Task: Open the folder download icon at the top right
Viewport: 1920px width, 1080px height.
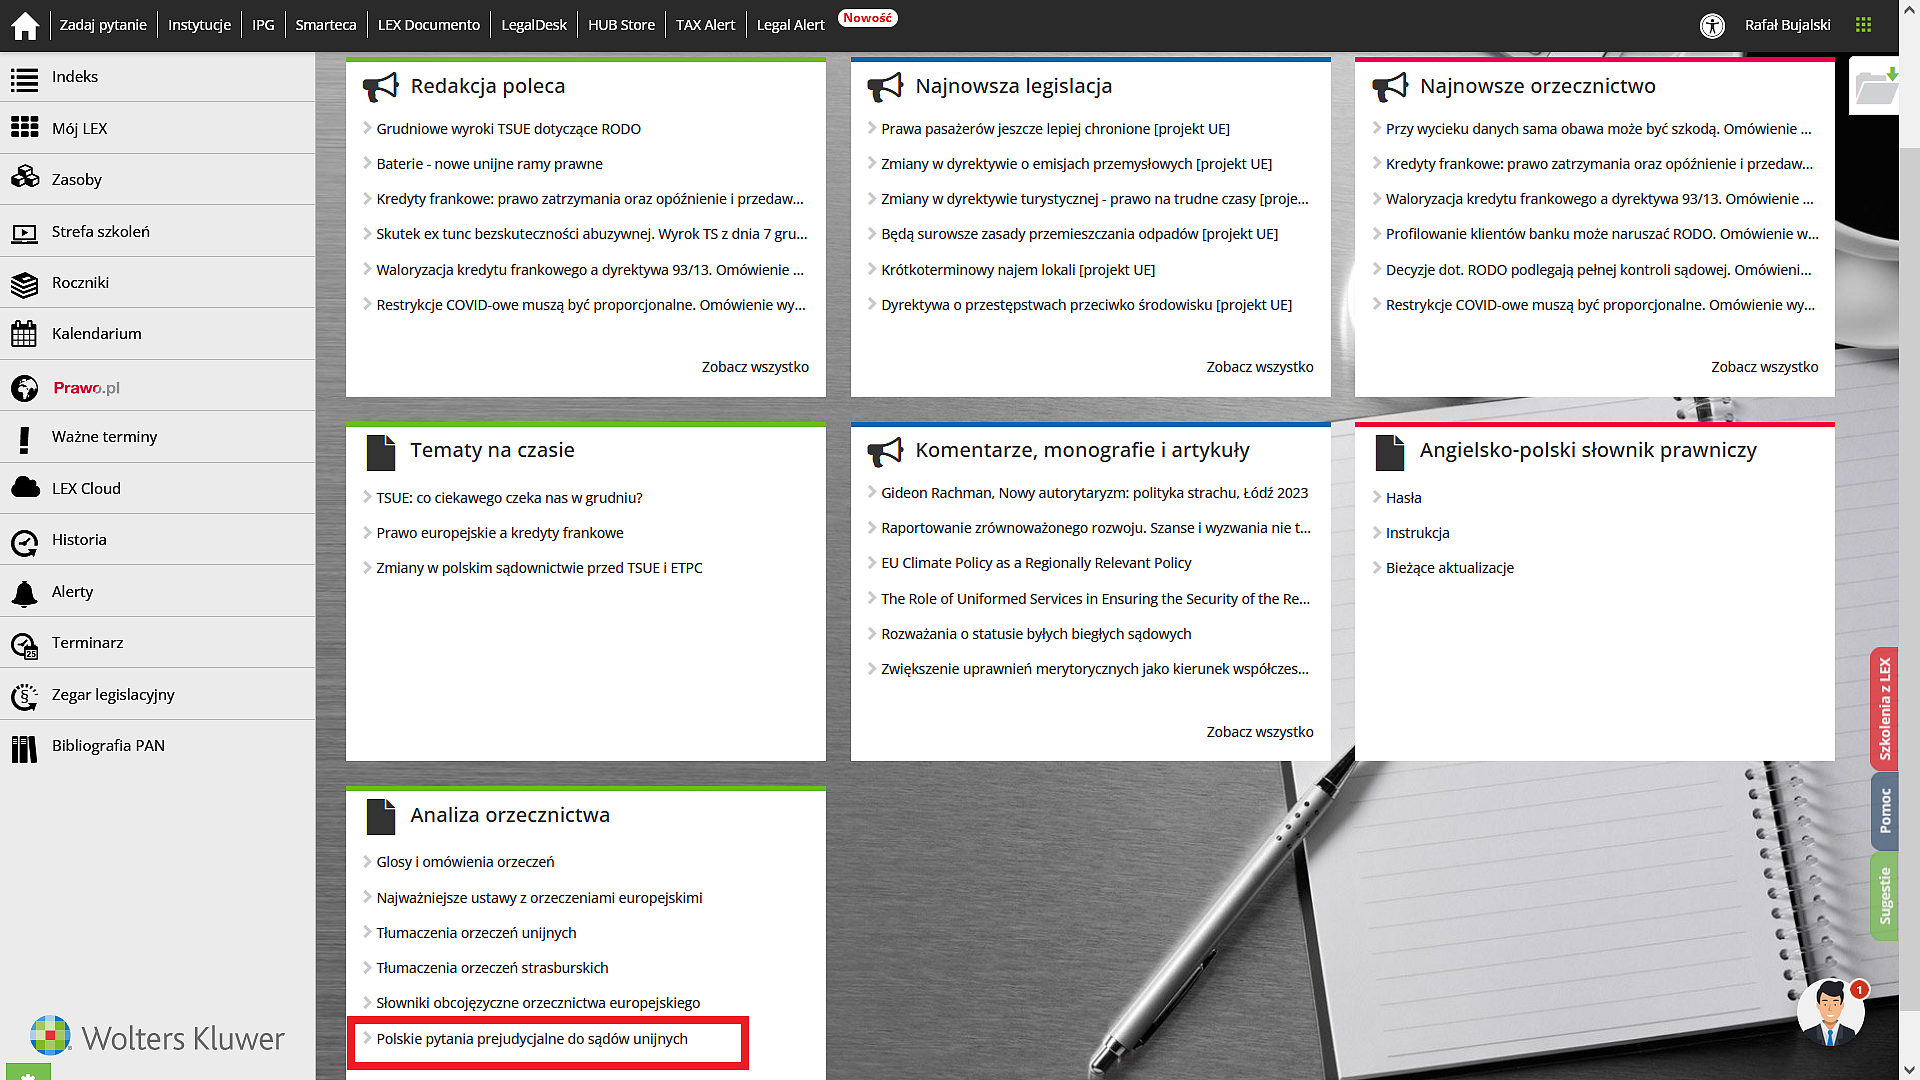Action: click(1876, 87)
